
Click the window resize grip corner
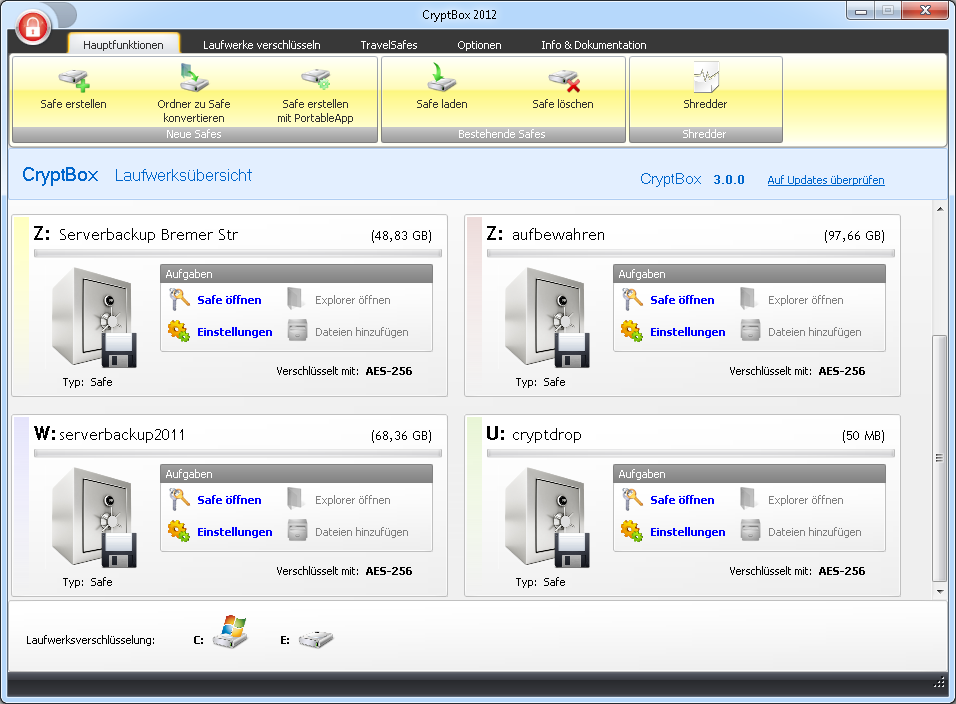(x=940, y=683)
